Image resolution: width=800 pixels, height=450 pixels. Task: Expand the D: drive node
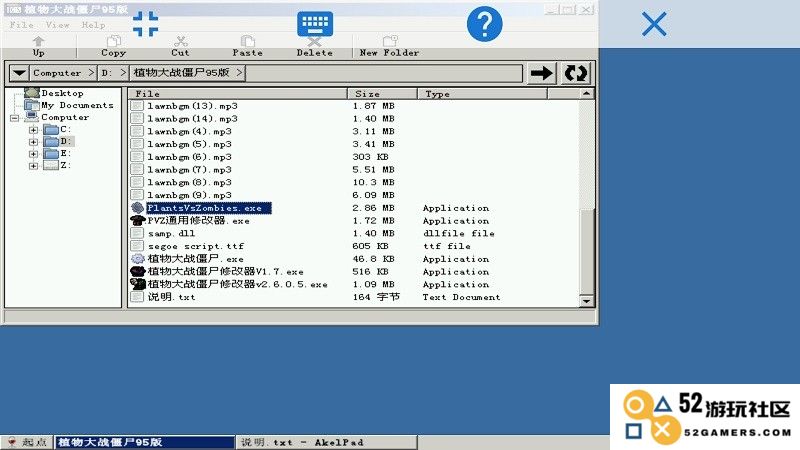[x=33, y=142]
